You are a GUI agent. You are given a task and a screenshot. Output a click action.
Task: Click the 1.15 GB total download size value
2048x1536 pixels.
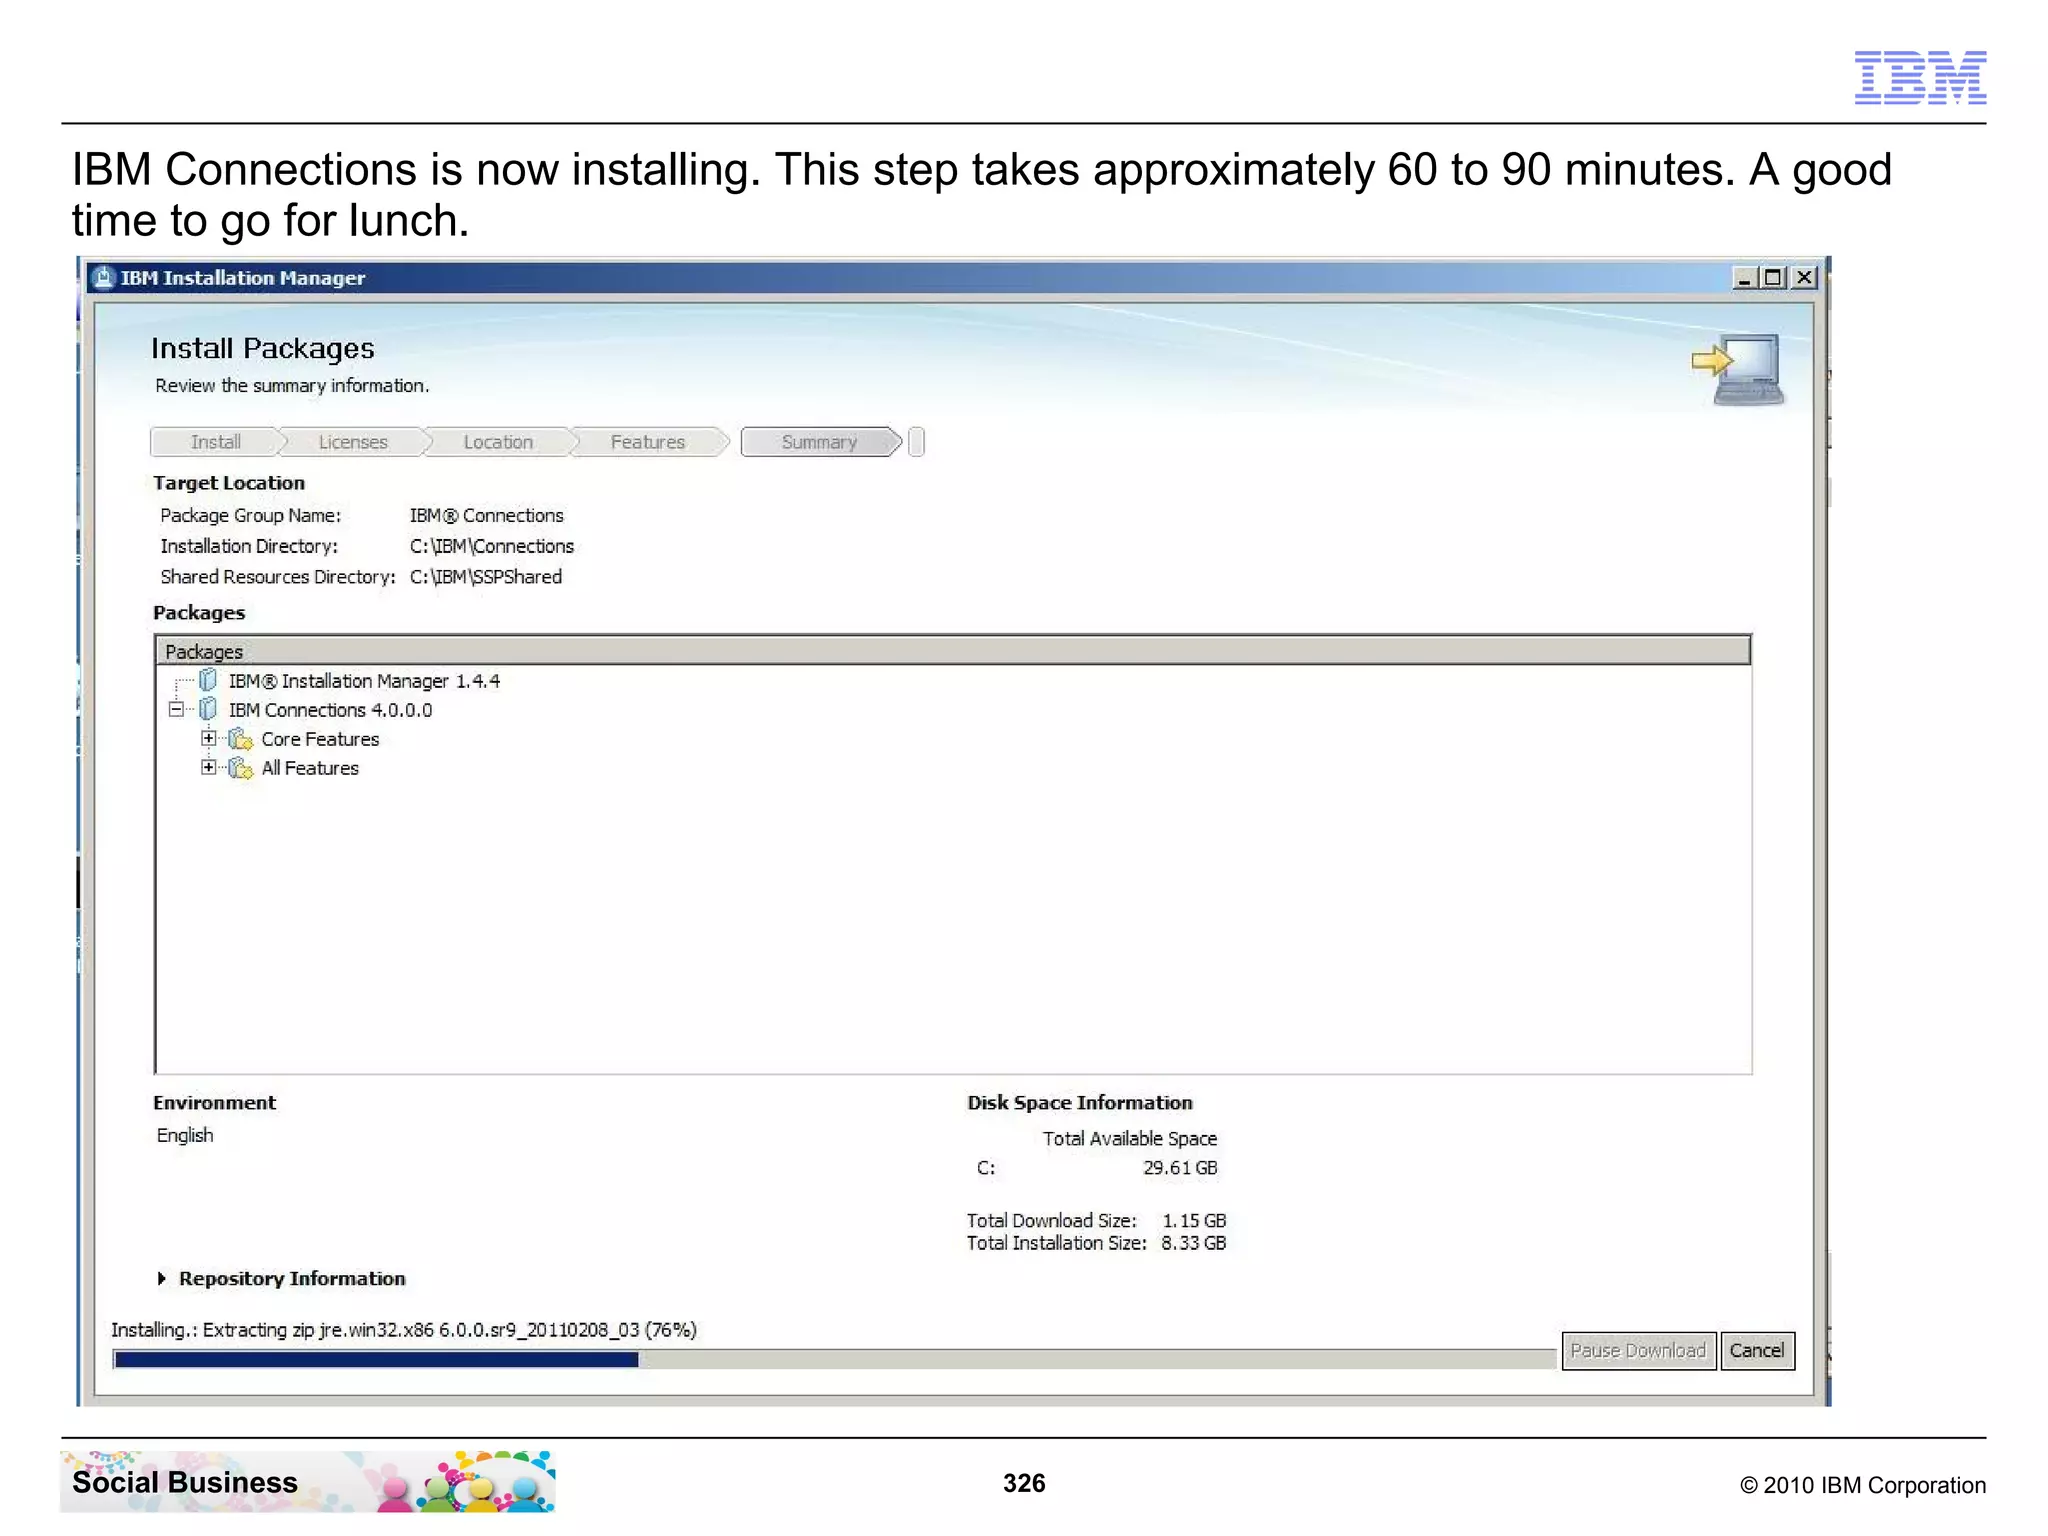[1194, 1221]
